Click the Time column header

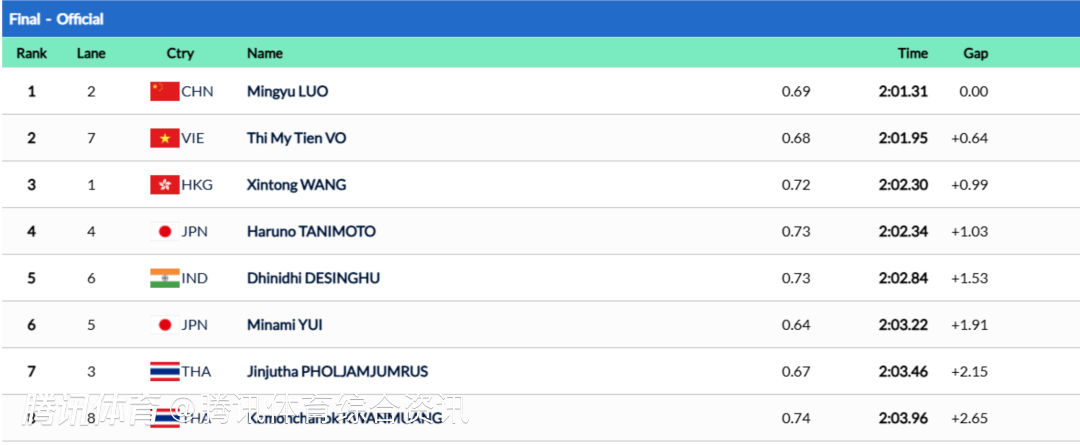(912, 53)
